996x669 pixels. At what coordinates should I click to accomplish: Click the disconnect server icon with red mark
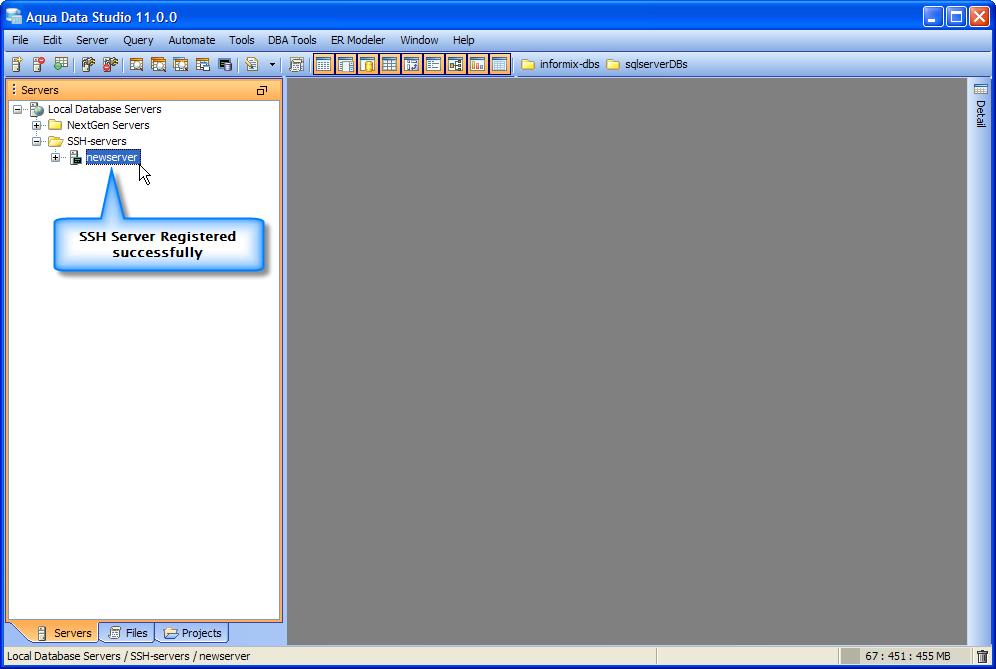(x=111, y=64)
